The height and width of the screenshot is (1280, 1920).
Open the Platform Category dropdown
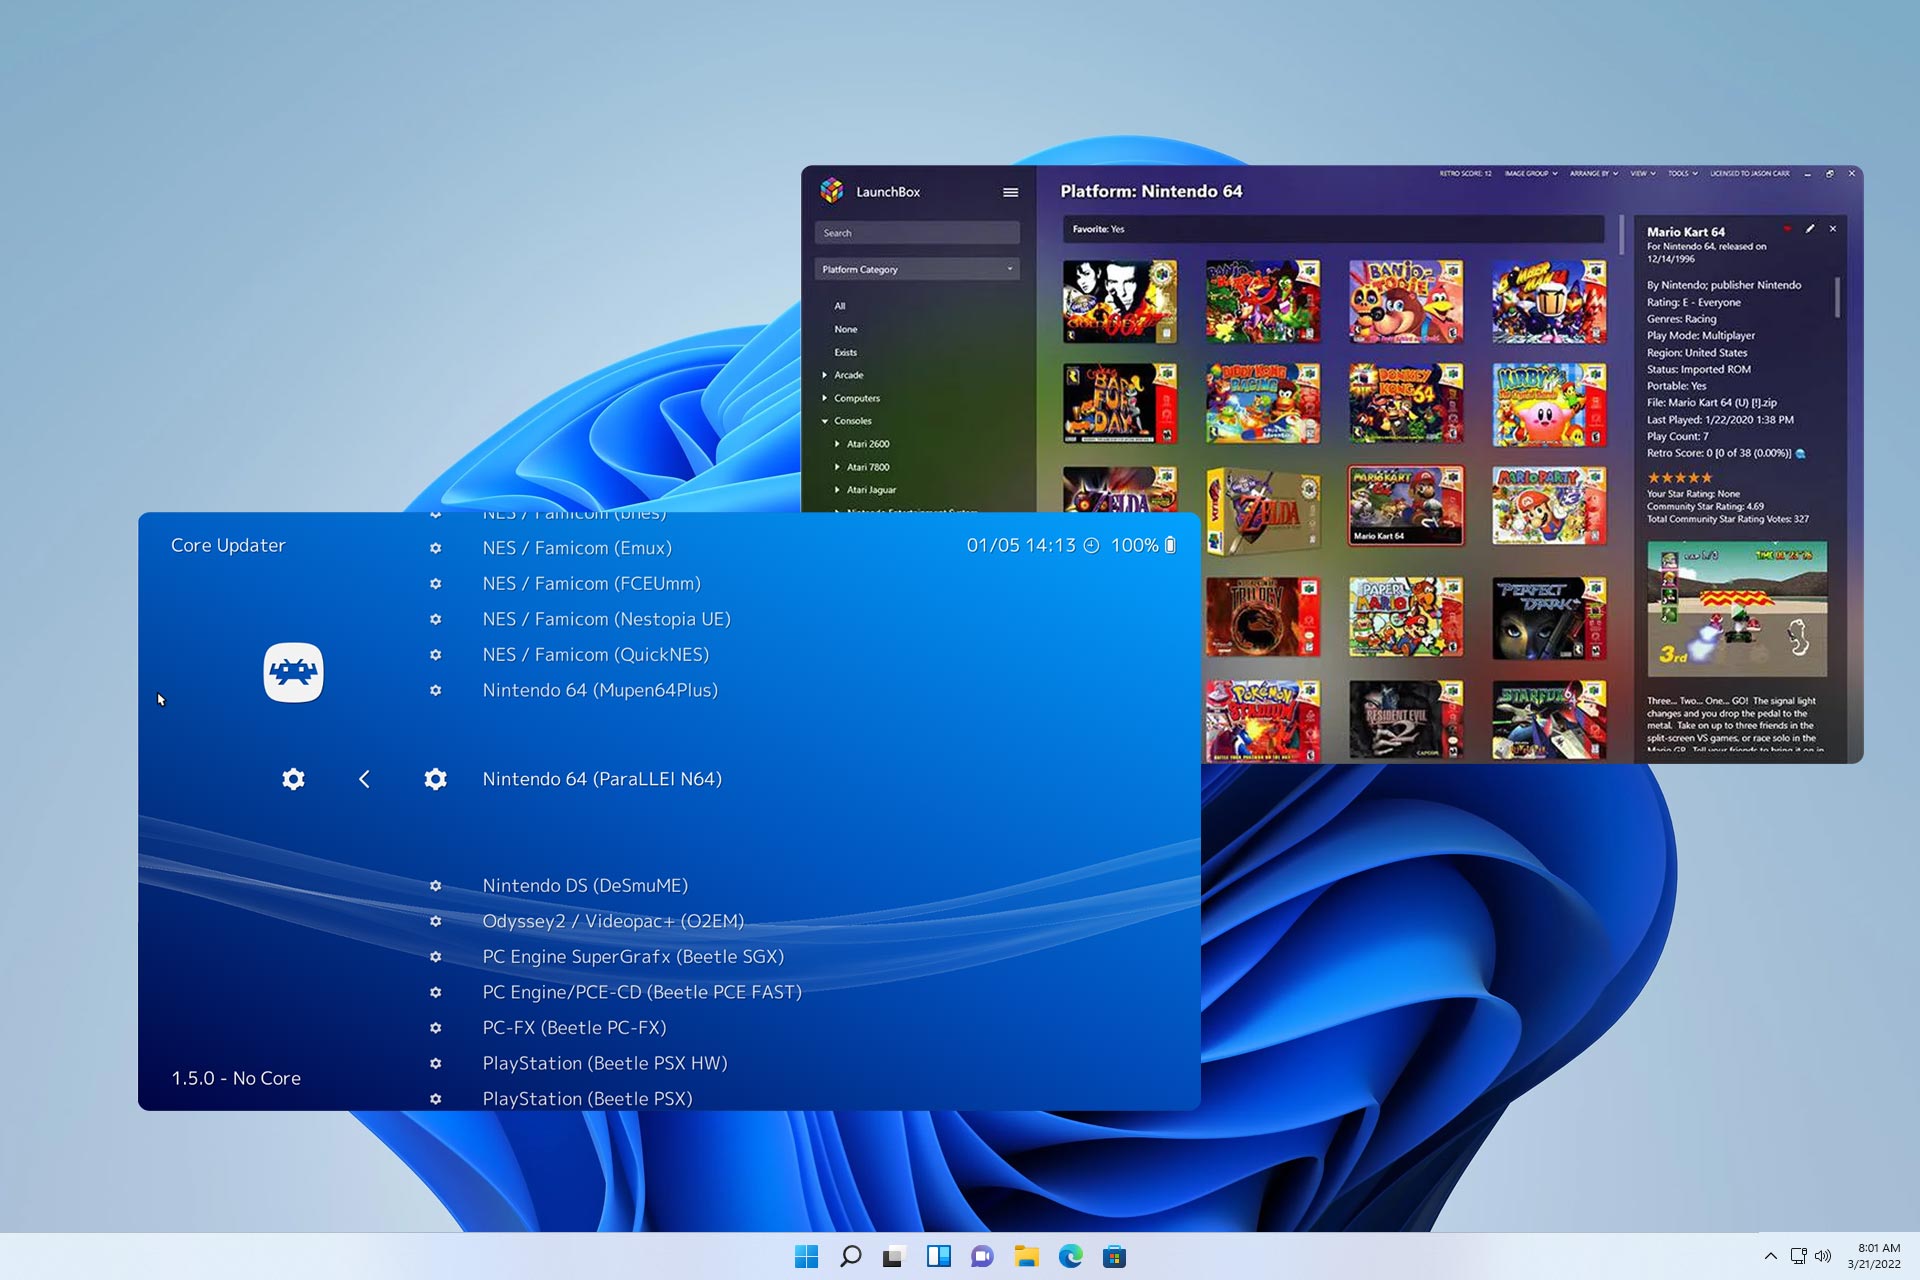tap(917, 269)
